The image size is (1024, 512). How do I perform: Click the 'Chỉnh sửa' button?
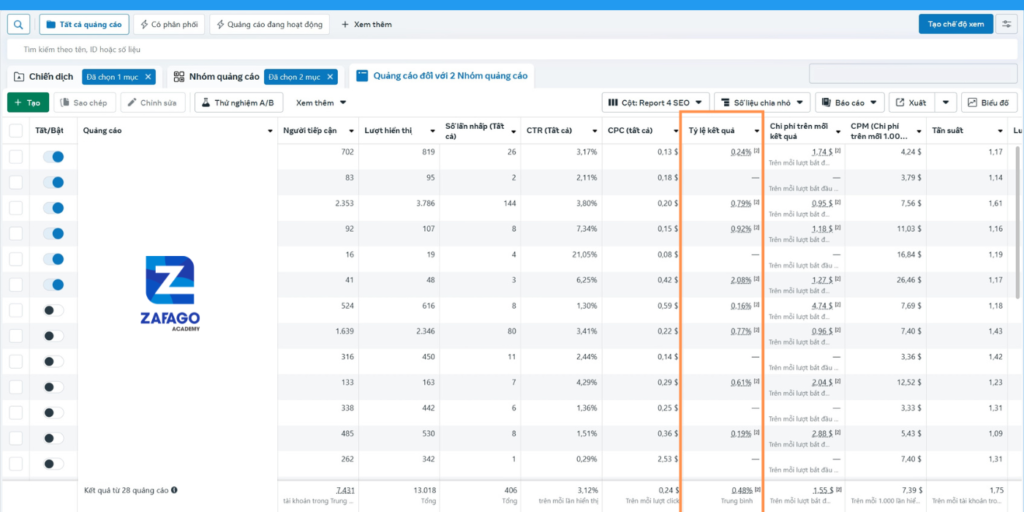click(x=153, y=103)
